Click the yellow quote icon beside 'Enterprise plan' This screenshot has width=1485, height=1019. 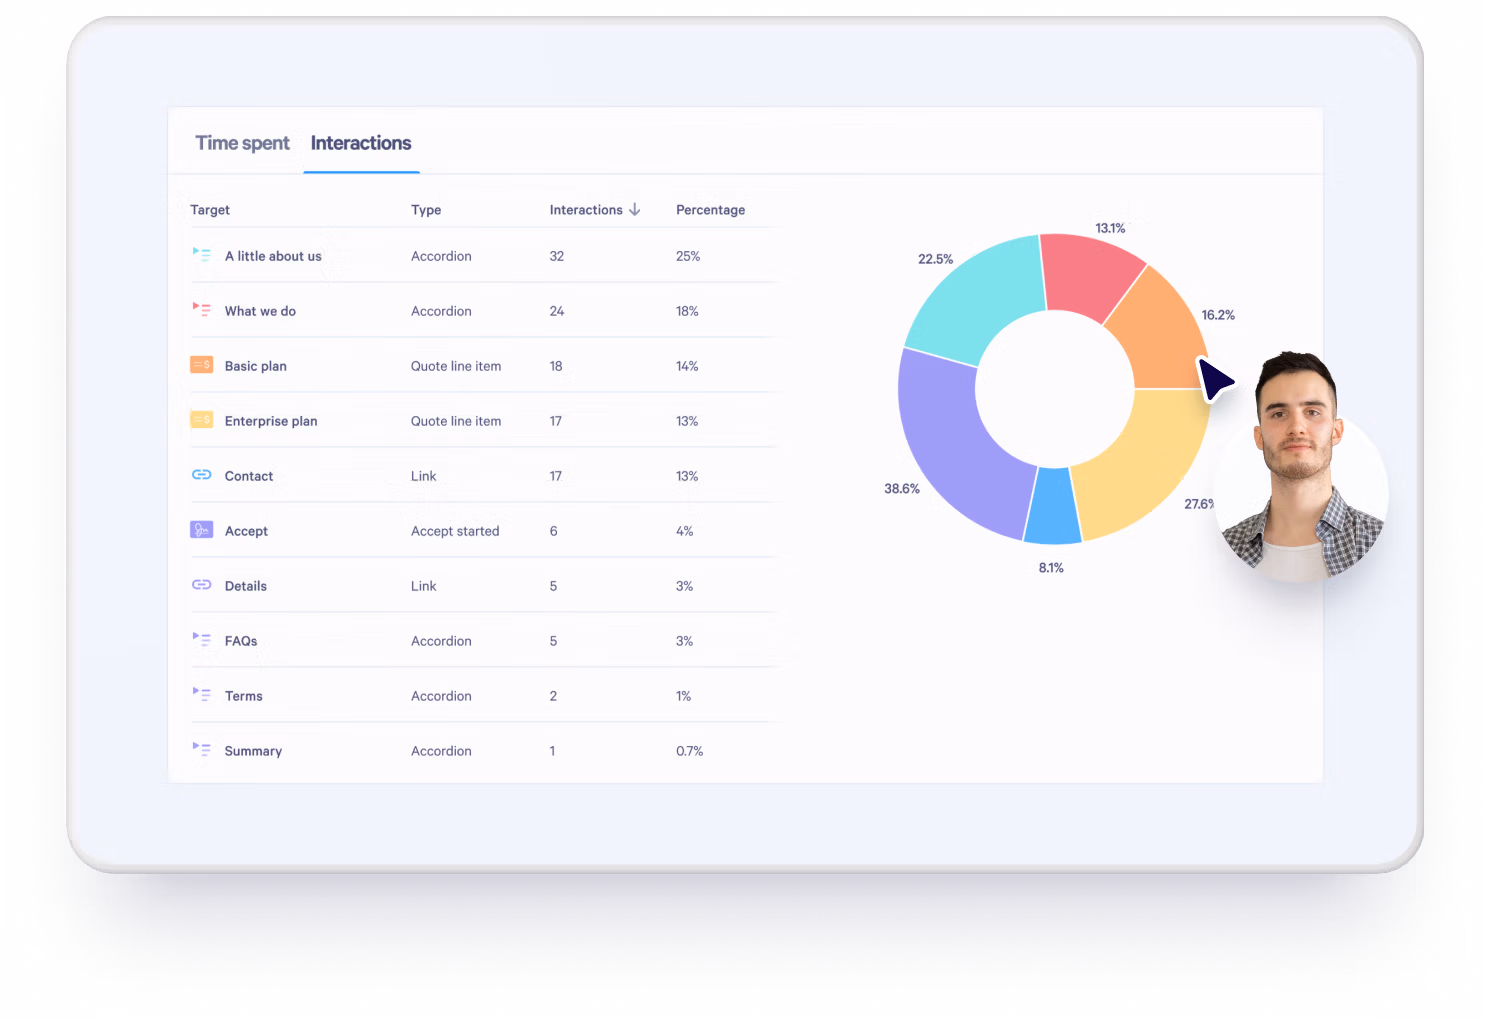point(202,420)
